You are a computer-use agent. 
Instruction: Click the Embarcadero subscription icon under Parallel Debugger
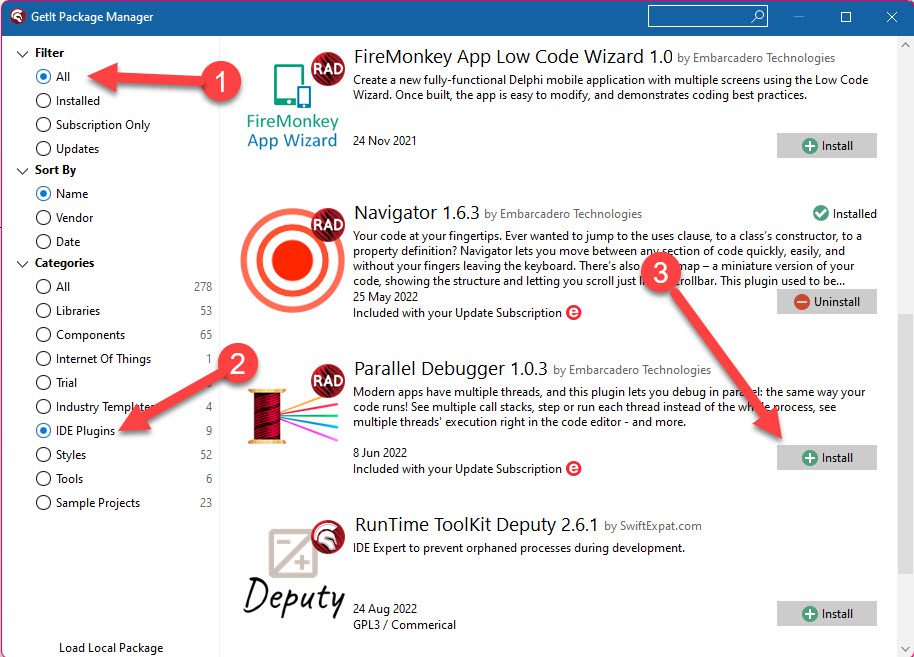[x=574, y=469]
